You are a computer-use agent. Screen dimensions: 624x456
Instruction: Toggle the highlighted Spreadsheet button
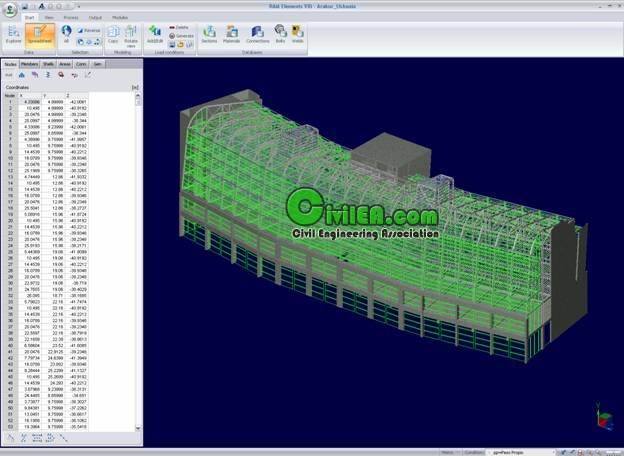[40, 35]
